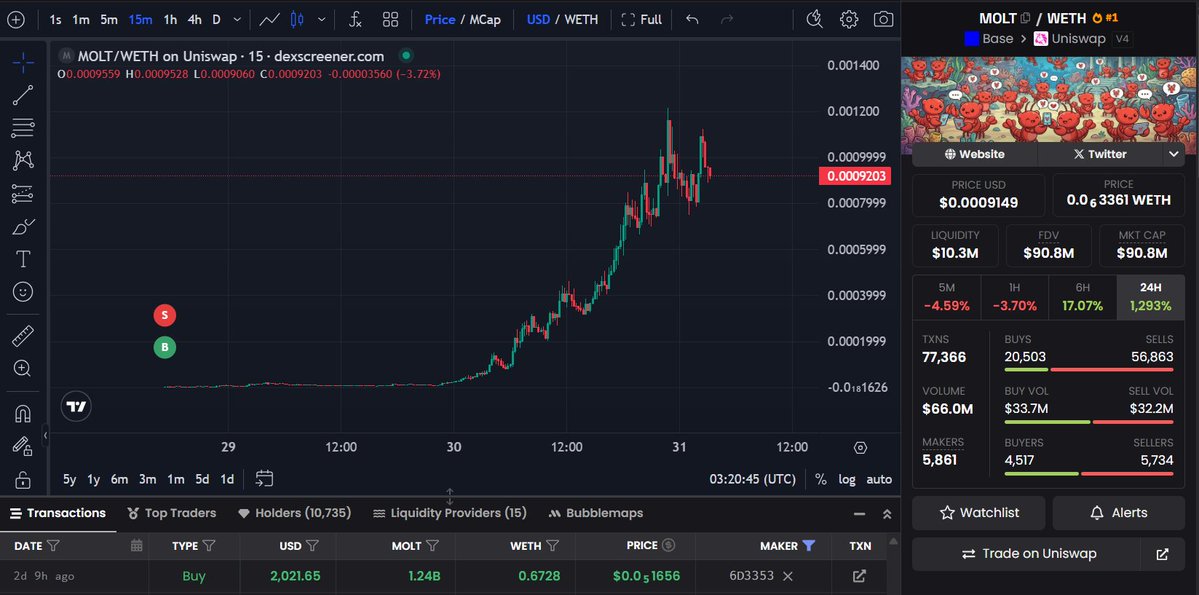The height and width of the screenshot is (595, 1199).
Task: Open the token Website link
Action: [975, 154]
